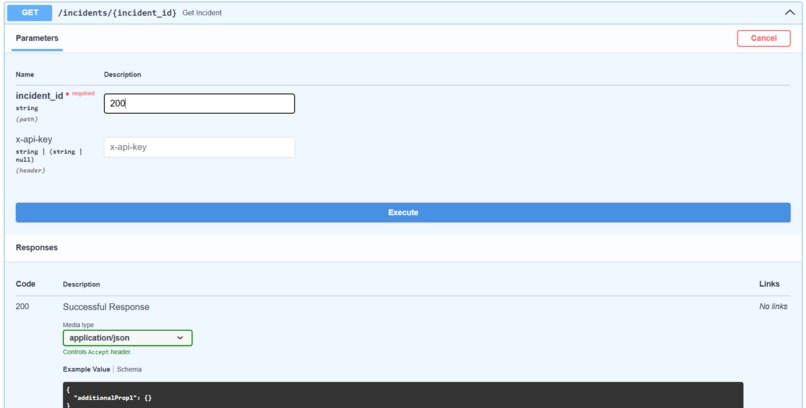Click the x-api-key input field
This screenshot has width=806, height=408.
click(x=199, y=147)
